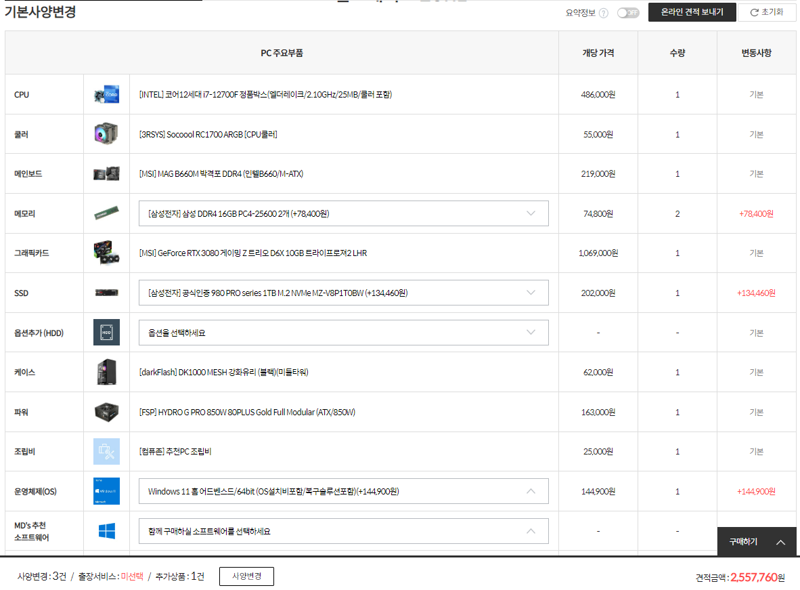The width and height of the screenshot is (800, 590).
Task: Click the 202,000원 SSD price
Action: coord(598,292)
